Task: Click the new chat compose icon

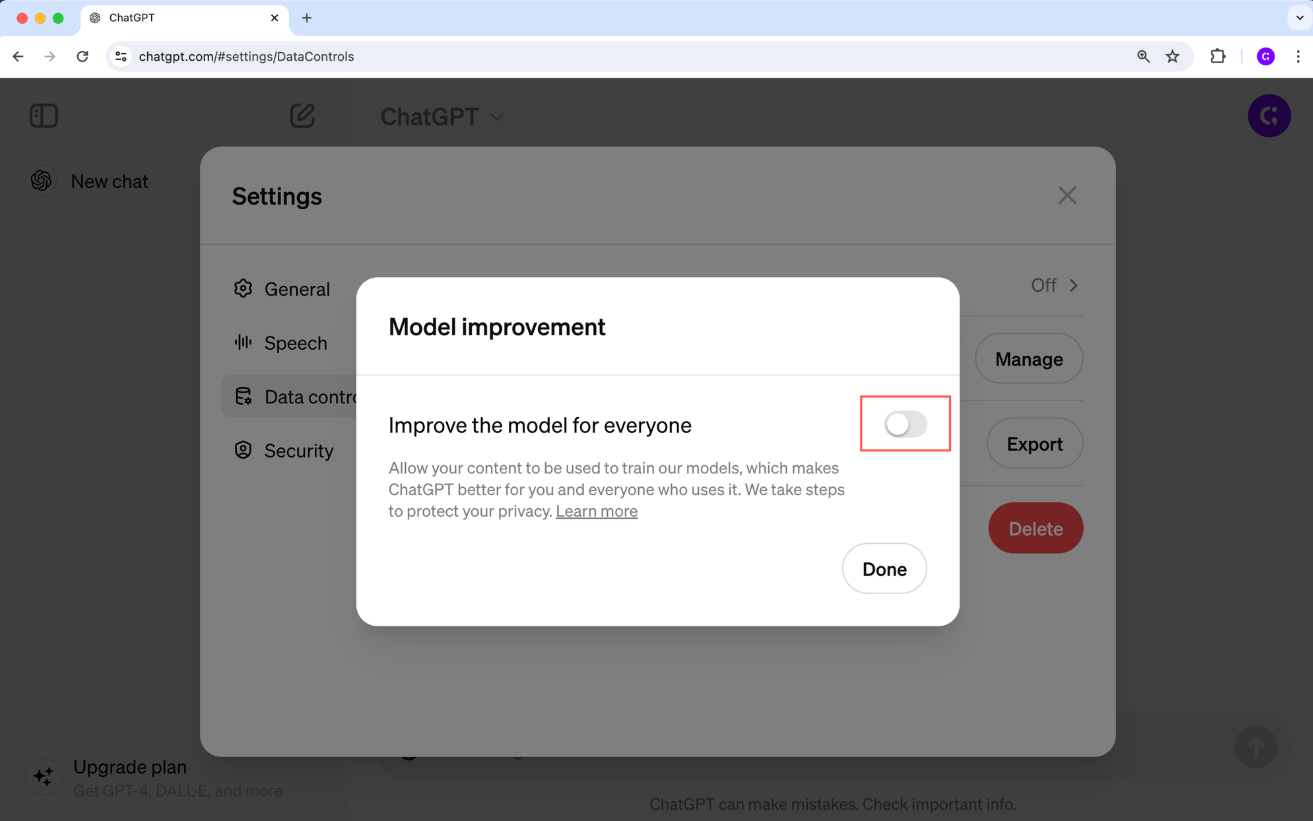Action: click(303, 116)
